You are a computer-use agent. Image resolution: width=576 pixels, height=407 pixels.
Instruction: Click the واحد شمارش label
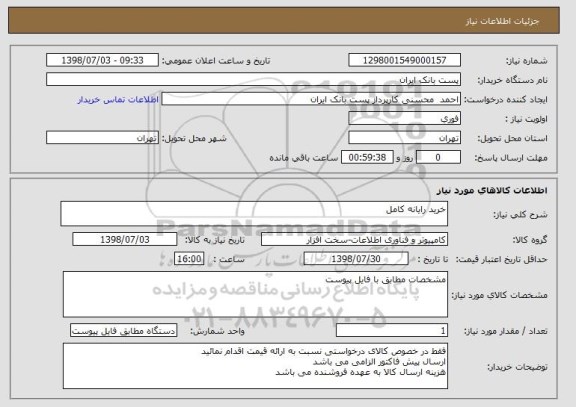point(217,331)
